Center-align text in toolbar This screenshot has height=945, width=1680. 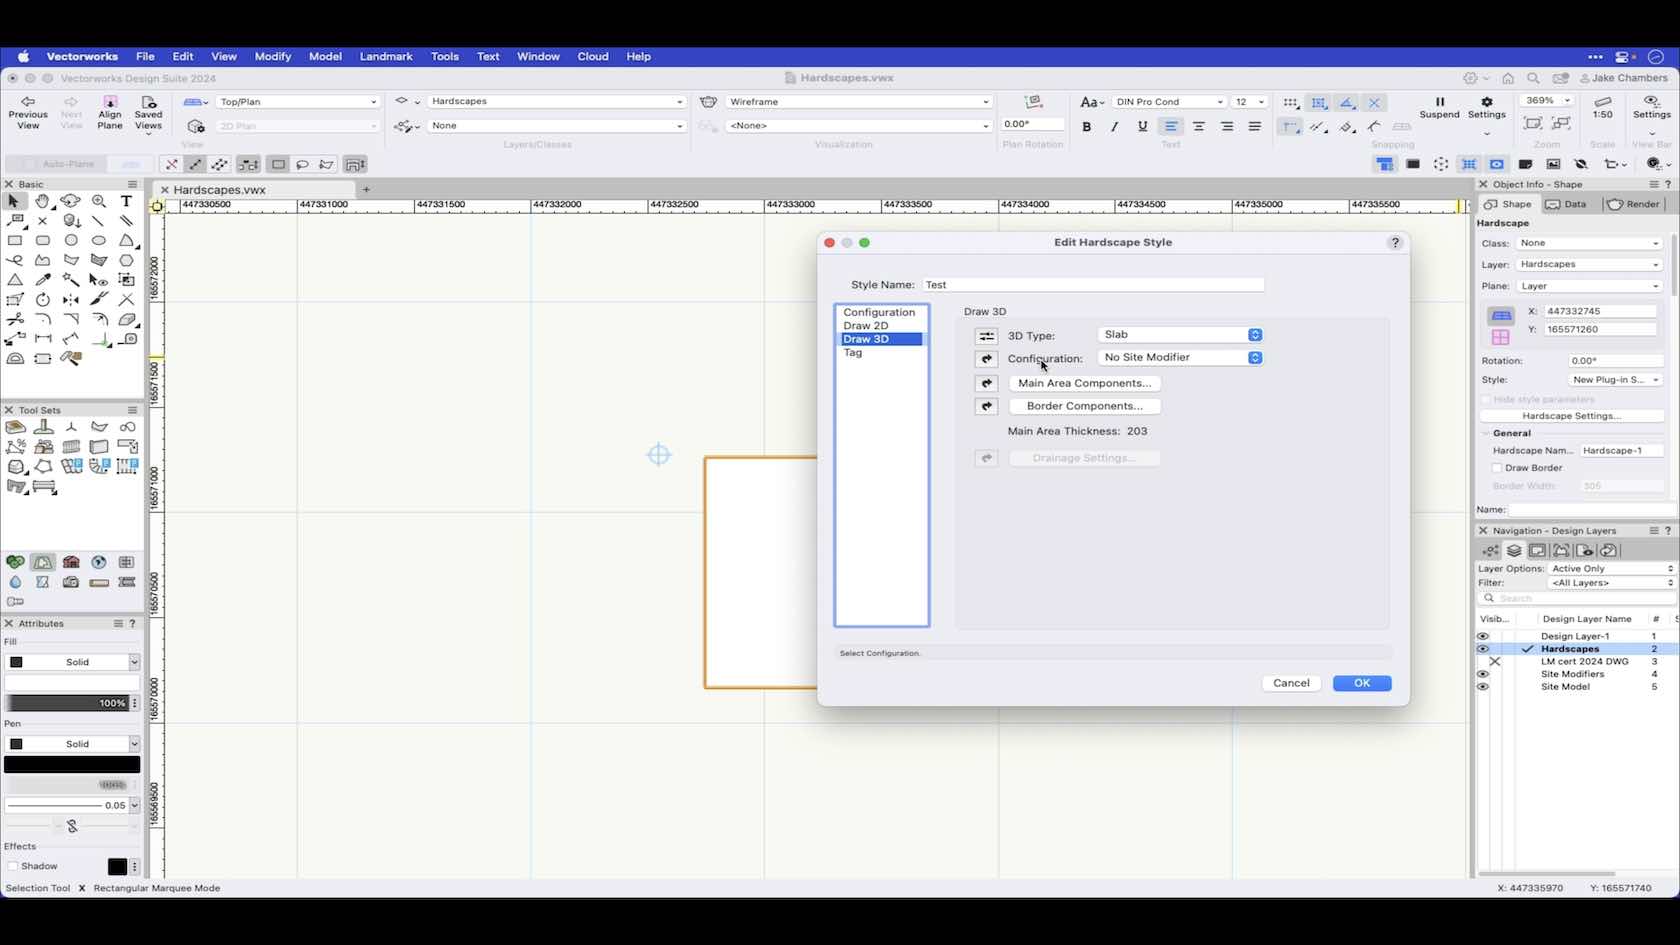(1198, 127)
